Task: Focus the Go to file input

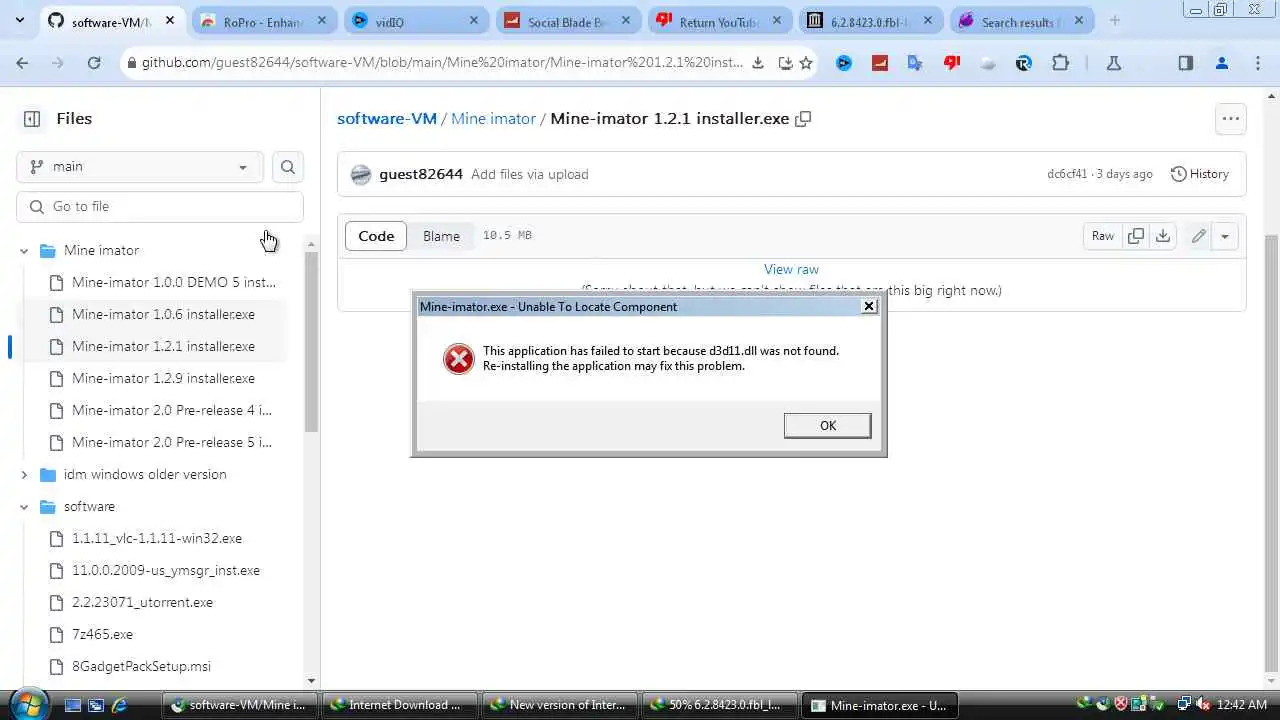Action: pos(160,206)
